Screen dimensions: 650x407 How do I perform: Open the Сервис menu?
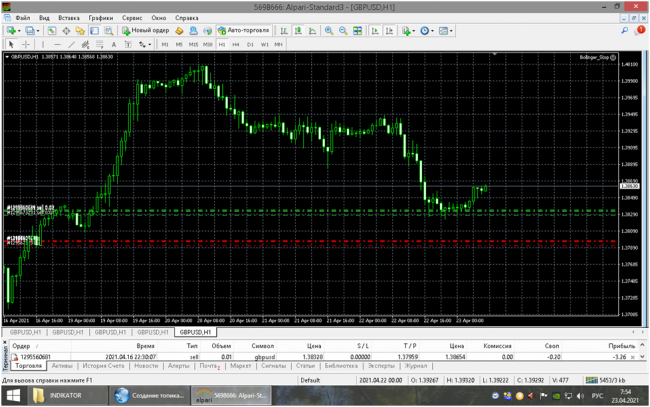point(131,18)
